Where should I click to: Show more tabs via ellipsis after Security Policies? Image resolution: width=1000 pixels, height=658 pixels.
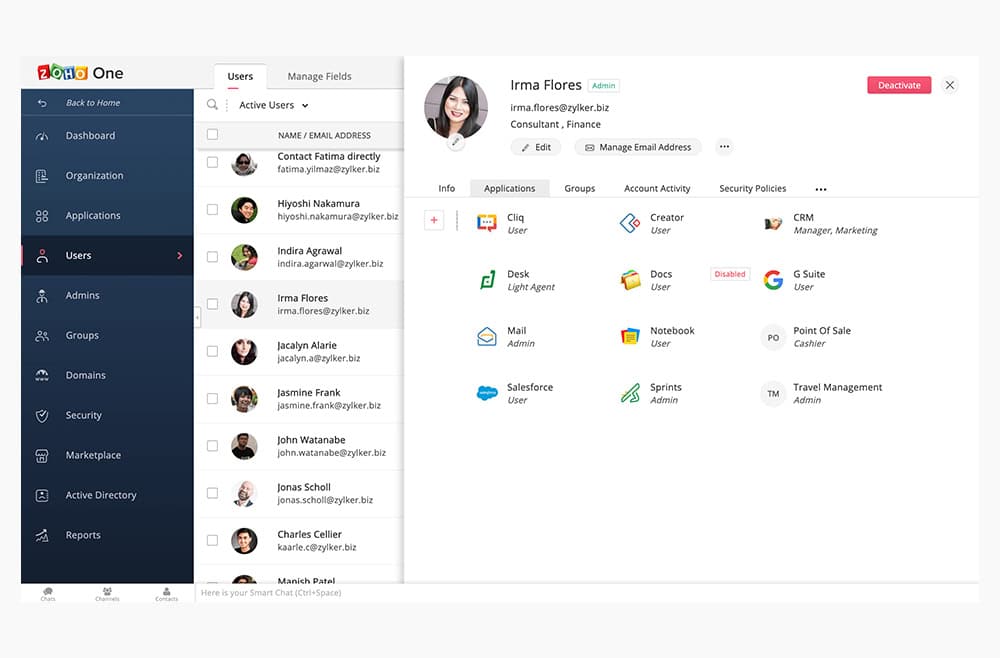click(x=821, y=189)
